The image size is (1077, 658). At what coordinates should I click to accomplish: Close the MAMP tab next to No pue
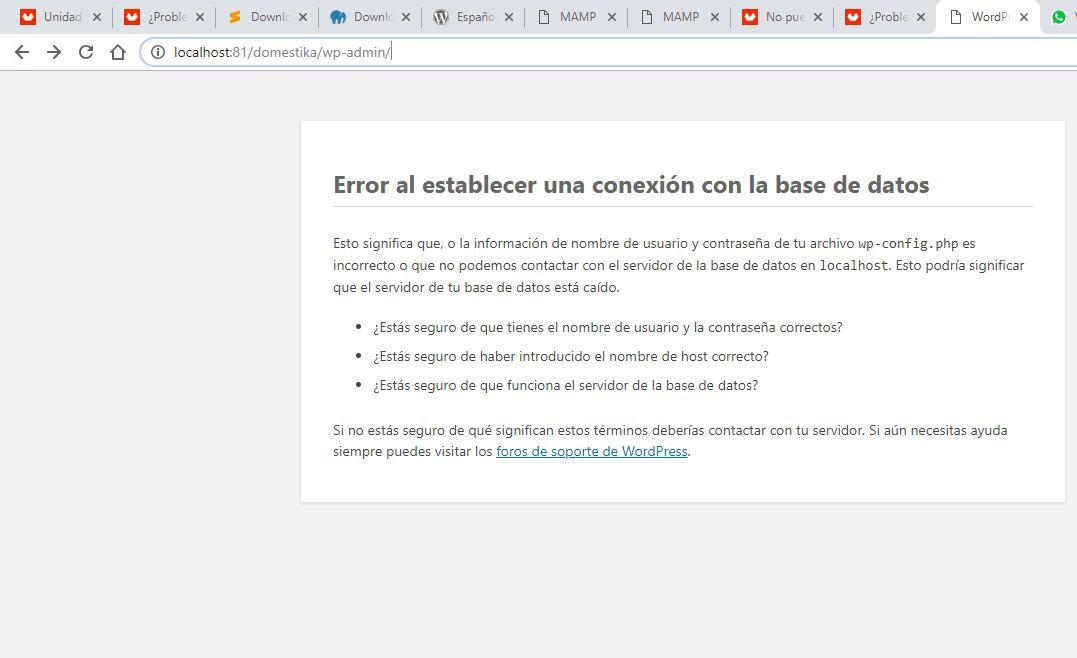click(715, 17)
